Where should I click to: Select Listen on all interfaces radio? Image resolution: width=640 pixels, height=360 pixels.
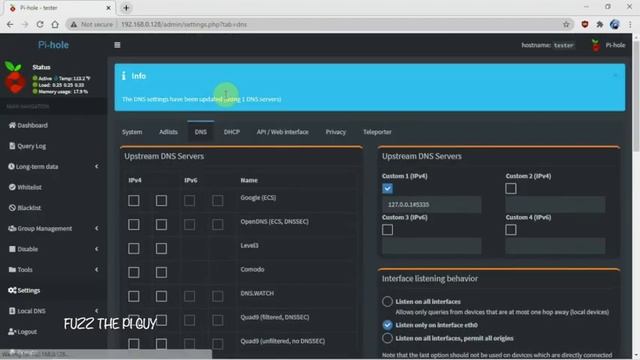coord(387,302)
